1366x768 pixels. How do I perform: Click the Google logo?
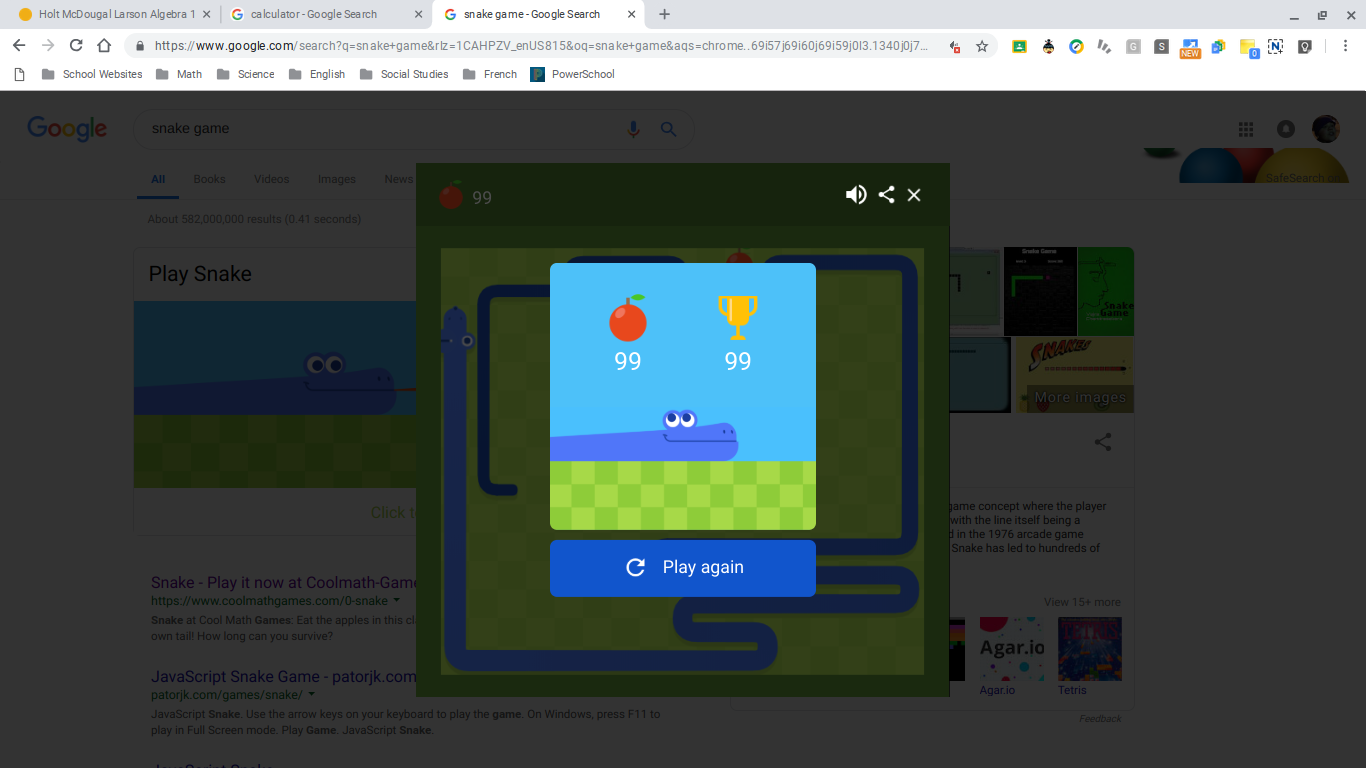pyautogui.click(x=67, y=128)
